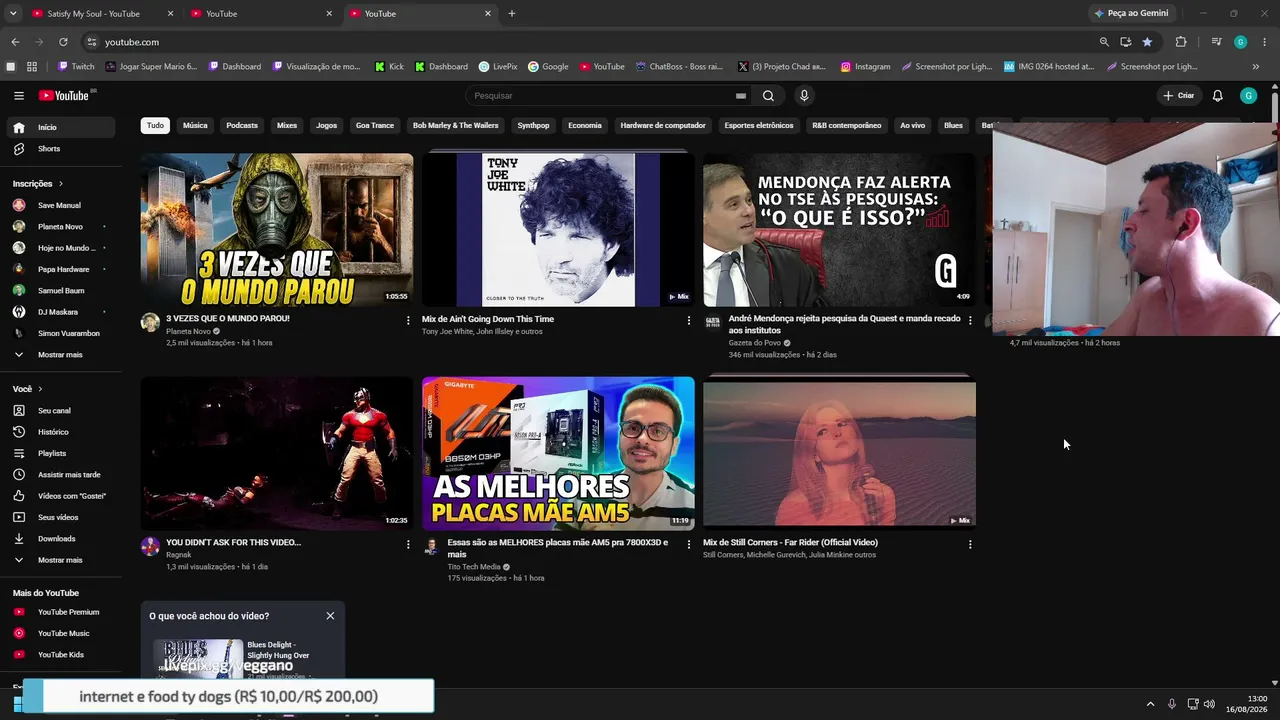Open more options for Mix de Ain't Going Down This Time
This screenshot has height=720, width=1280.
689,320
